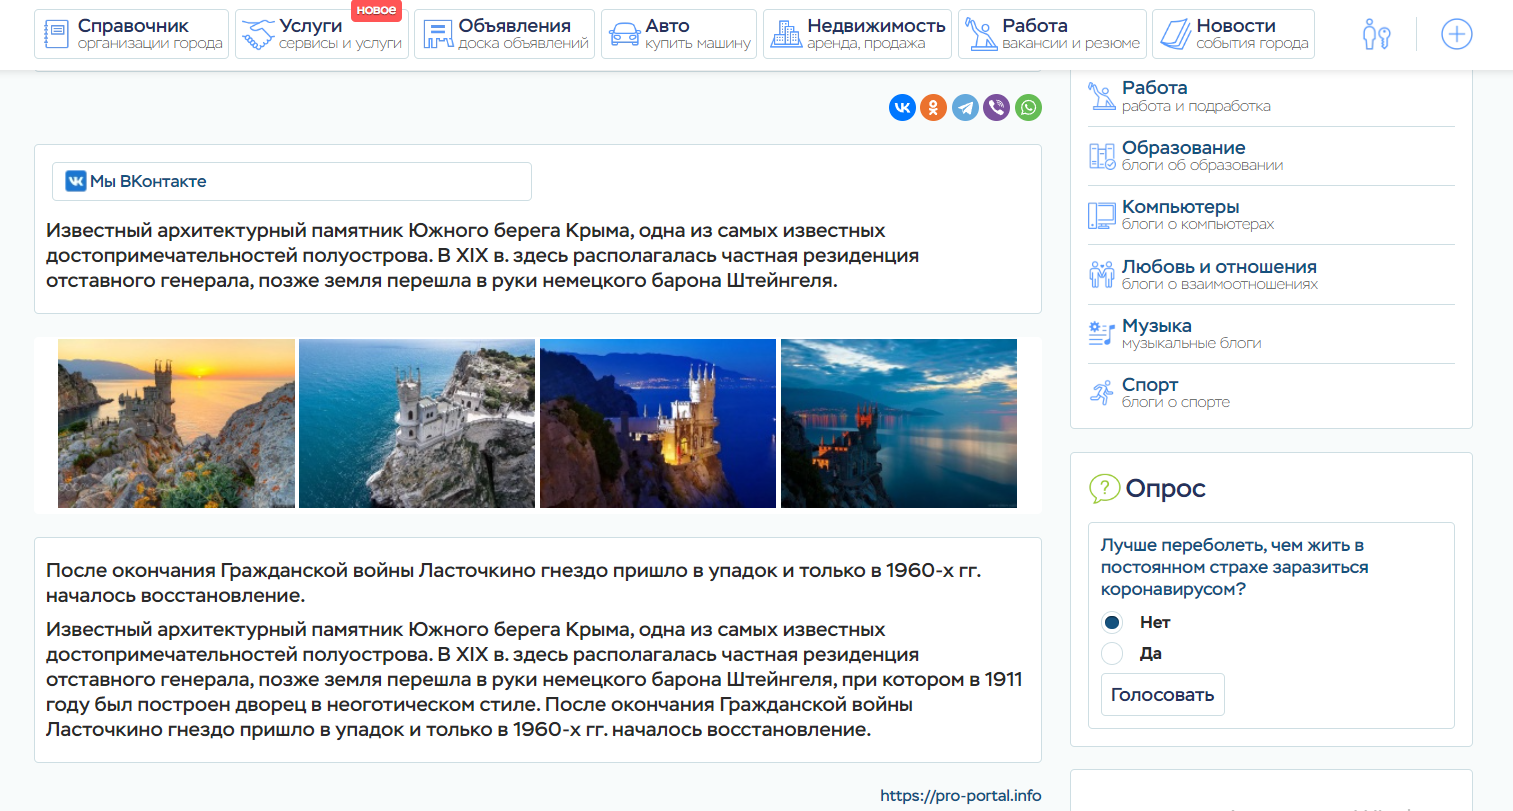Select the "Да" poll option
This screenshot has width=1513, height=811.
pos(1112,654)
